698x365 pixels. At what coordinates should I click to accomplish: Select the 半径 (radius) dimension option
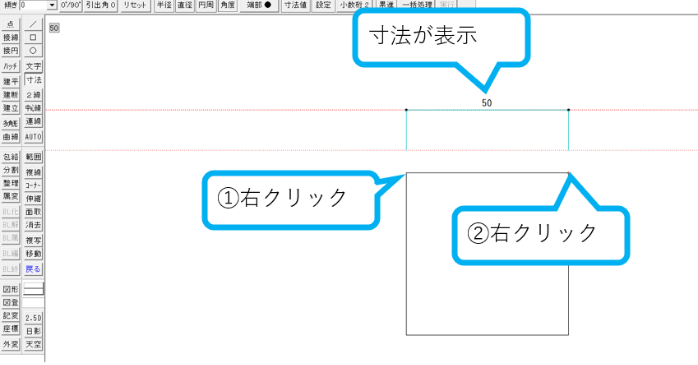pyautogui.click(x=164, y=5)
